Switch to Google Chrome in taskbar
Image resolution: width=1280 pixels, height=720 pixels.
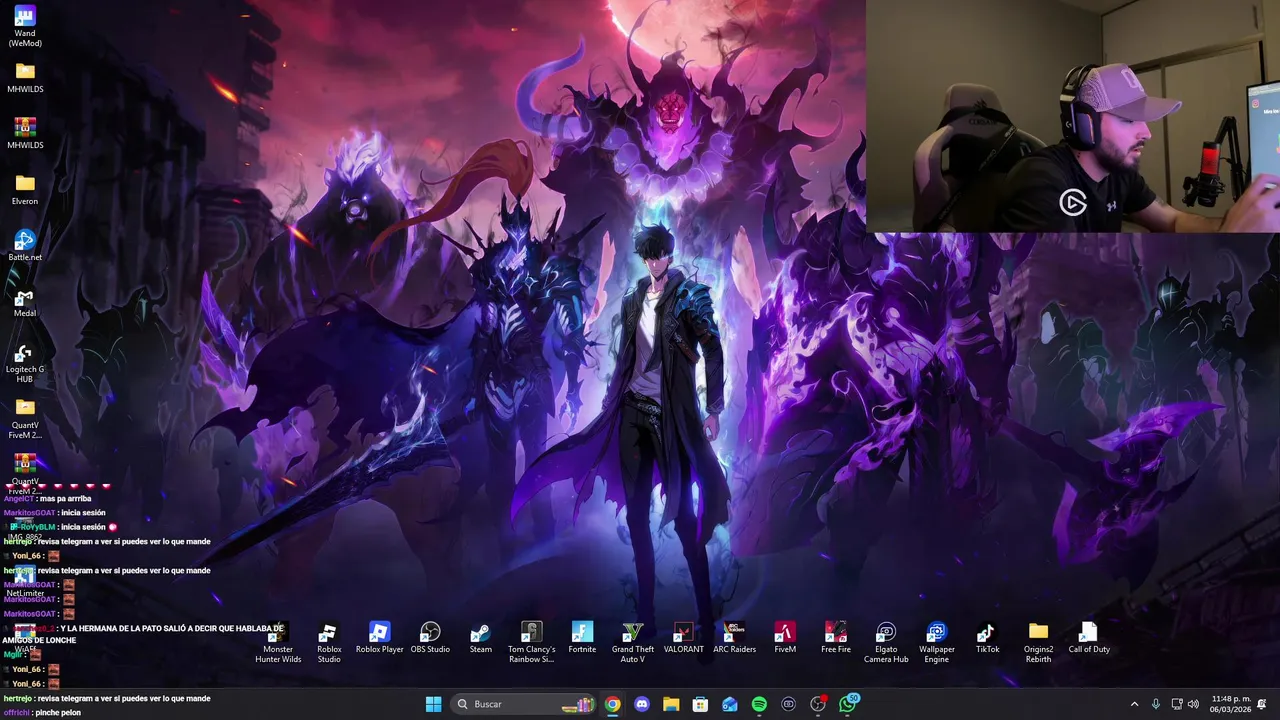(612, 704)
